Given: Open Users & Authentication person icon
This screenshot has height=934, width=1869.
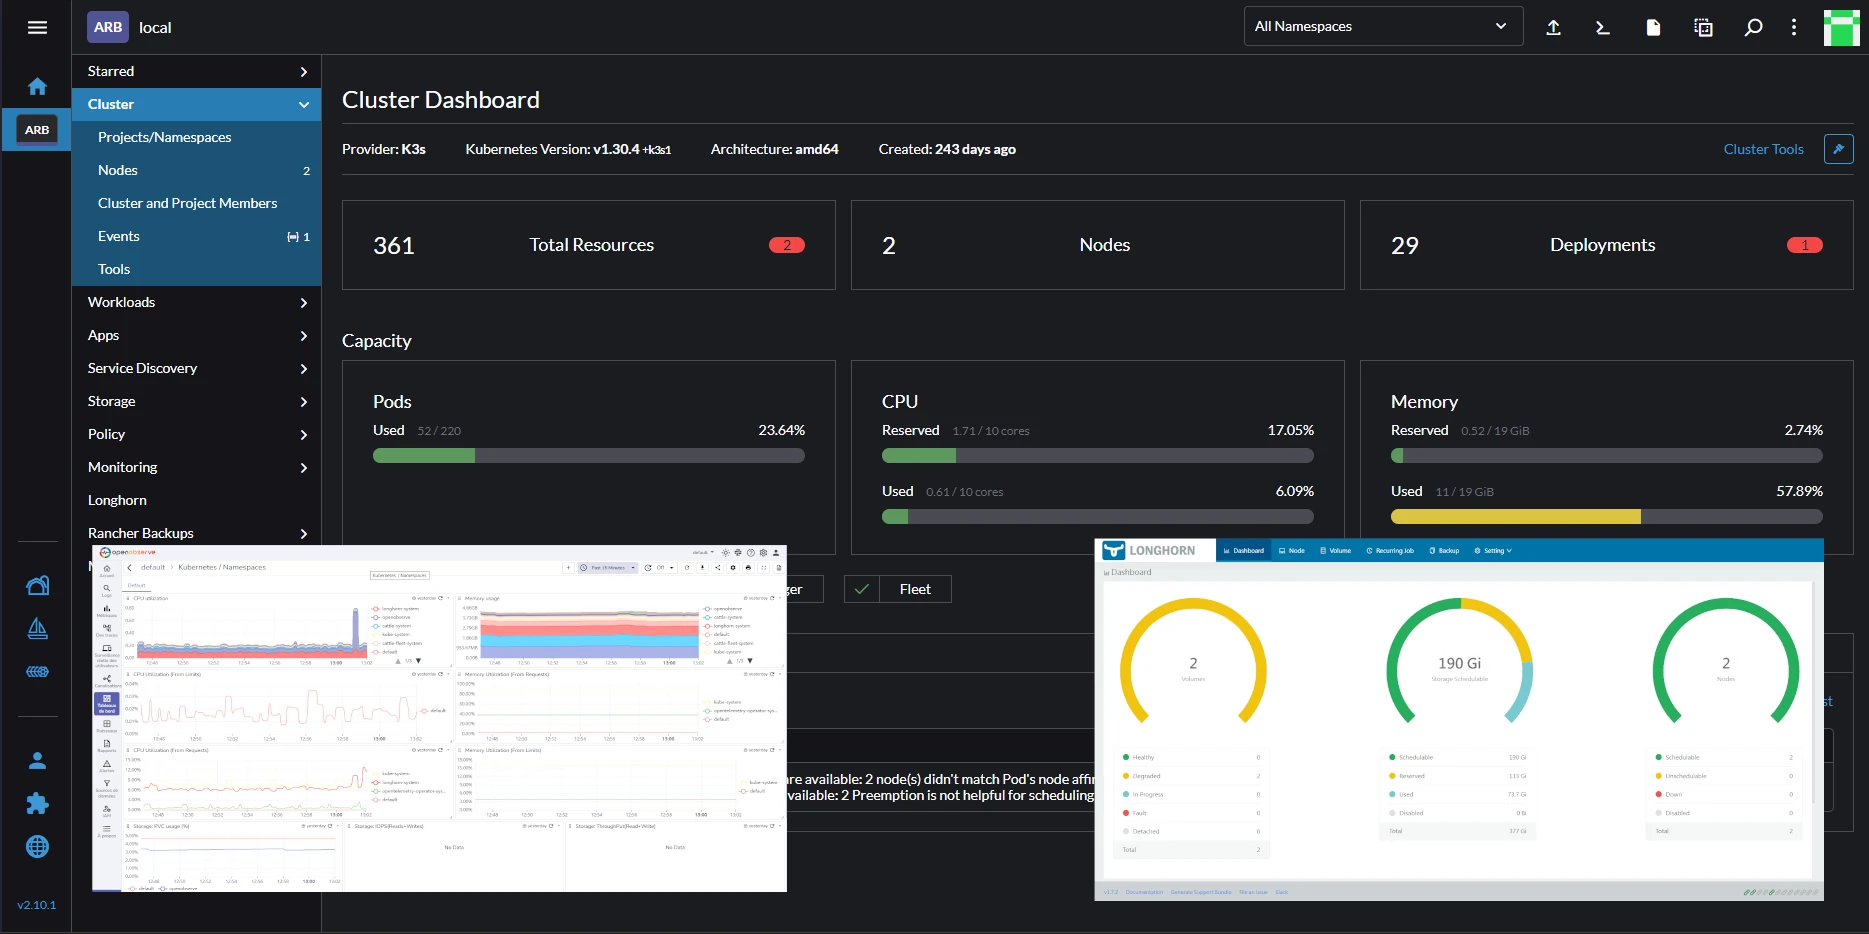Looking at the screenshot, I should point(37,761).
